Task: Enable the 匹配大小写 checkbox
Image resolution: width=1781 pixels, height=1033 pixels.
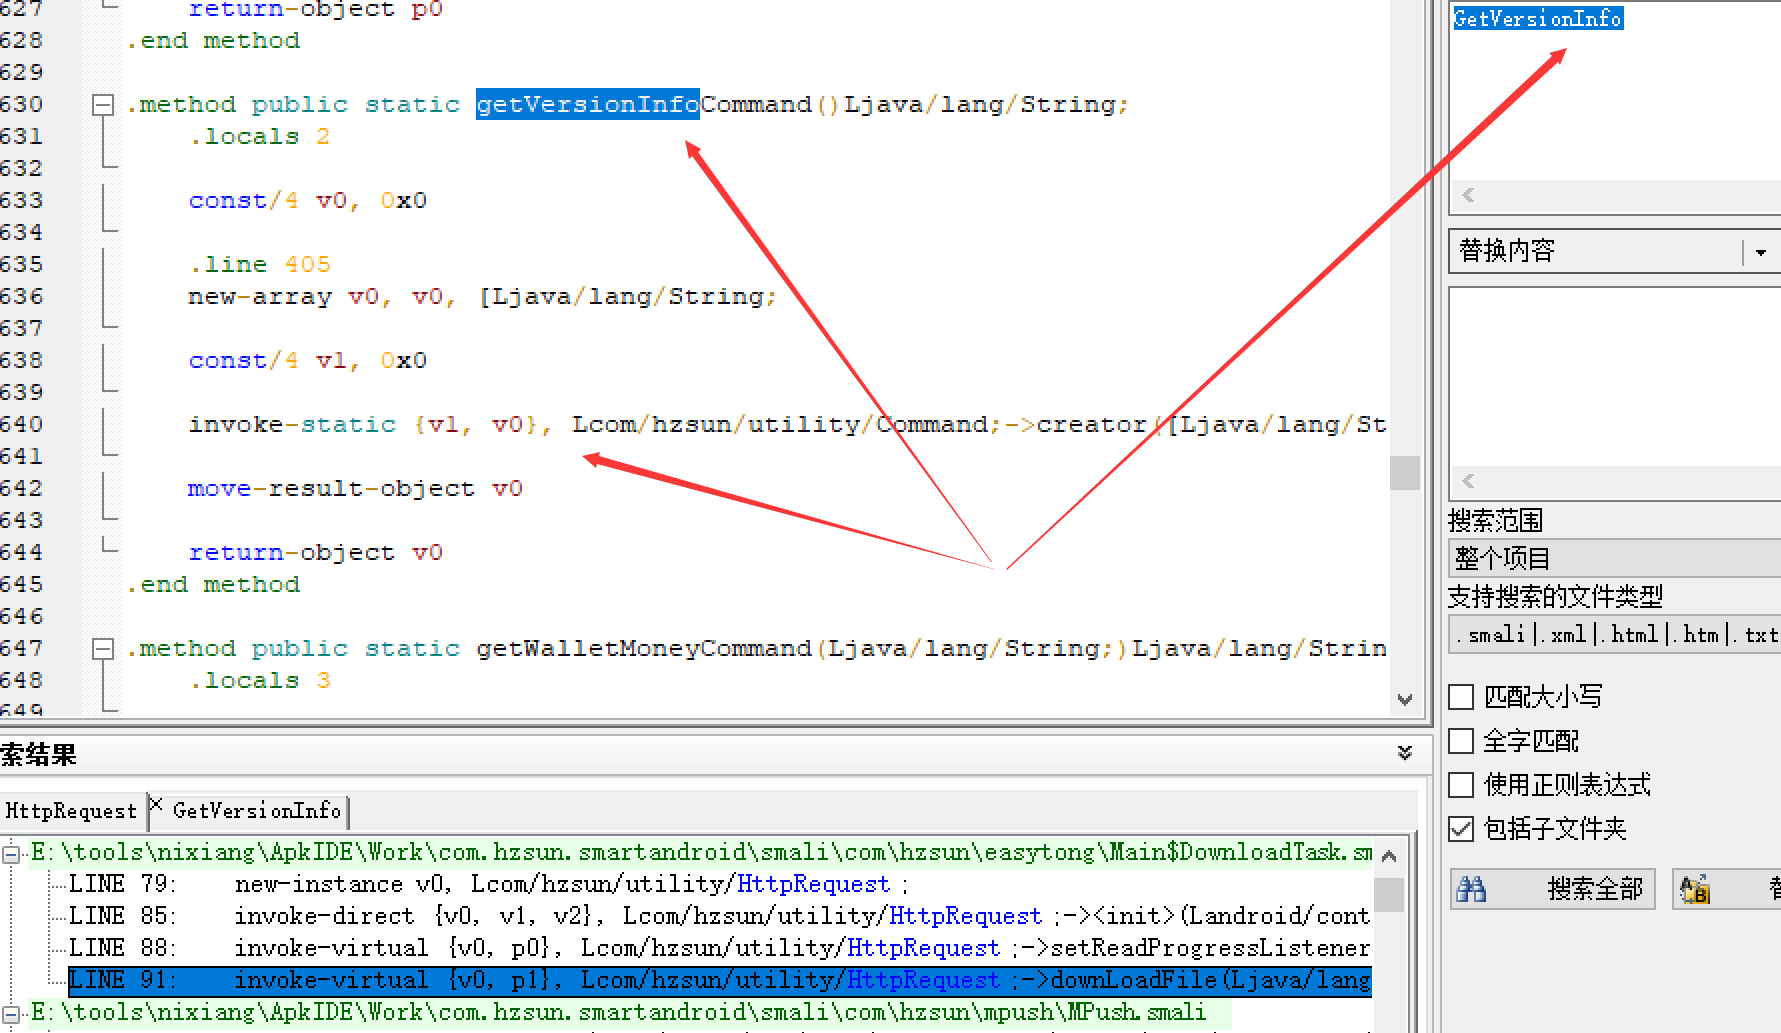Action: point(1461,696)
